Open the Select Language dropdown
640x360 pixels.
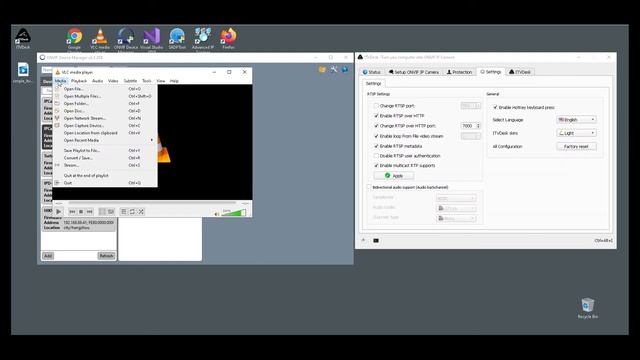[x=576, y=120]
